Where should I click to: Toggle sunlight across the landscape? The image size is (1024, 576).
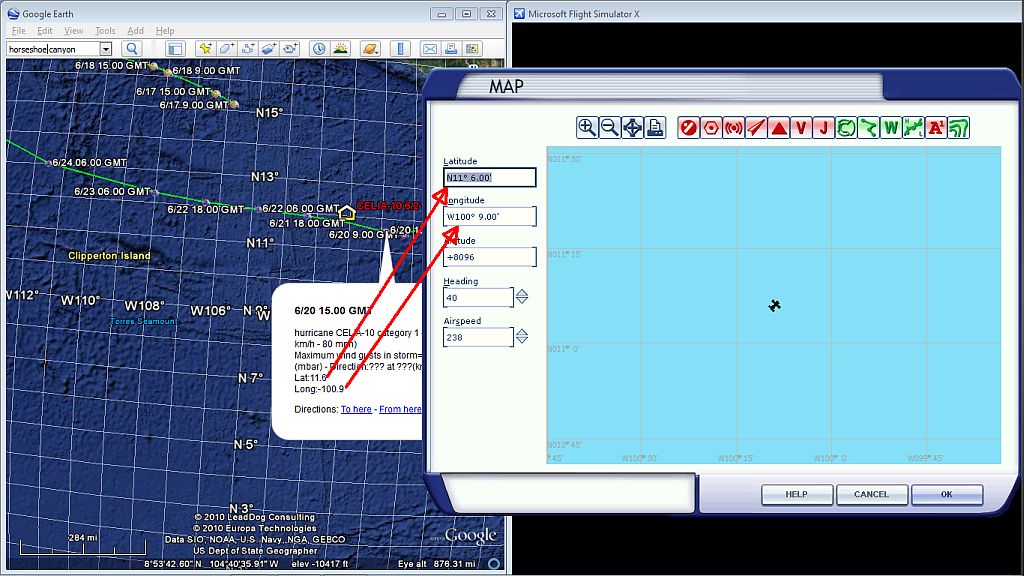(340, 49)
